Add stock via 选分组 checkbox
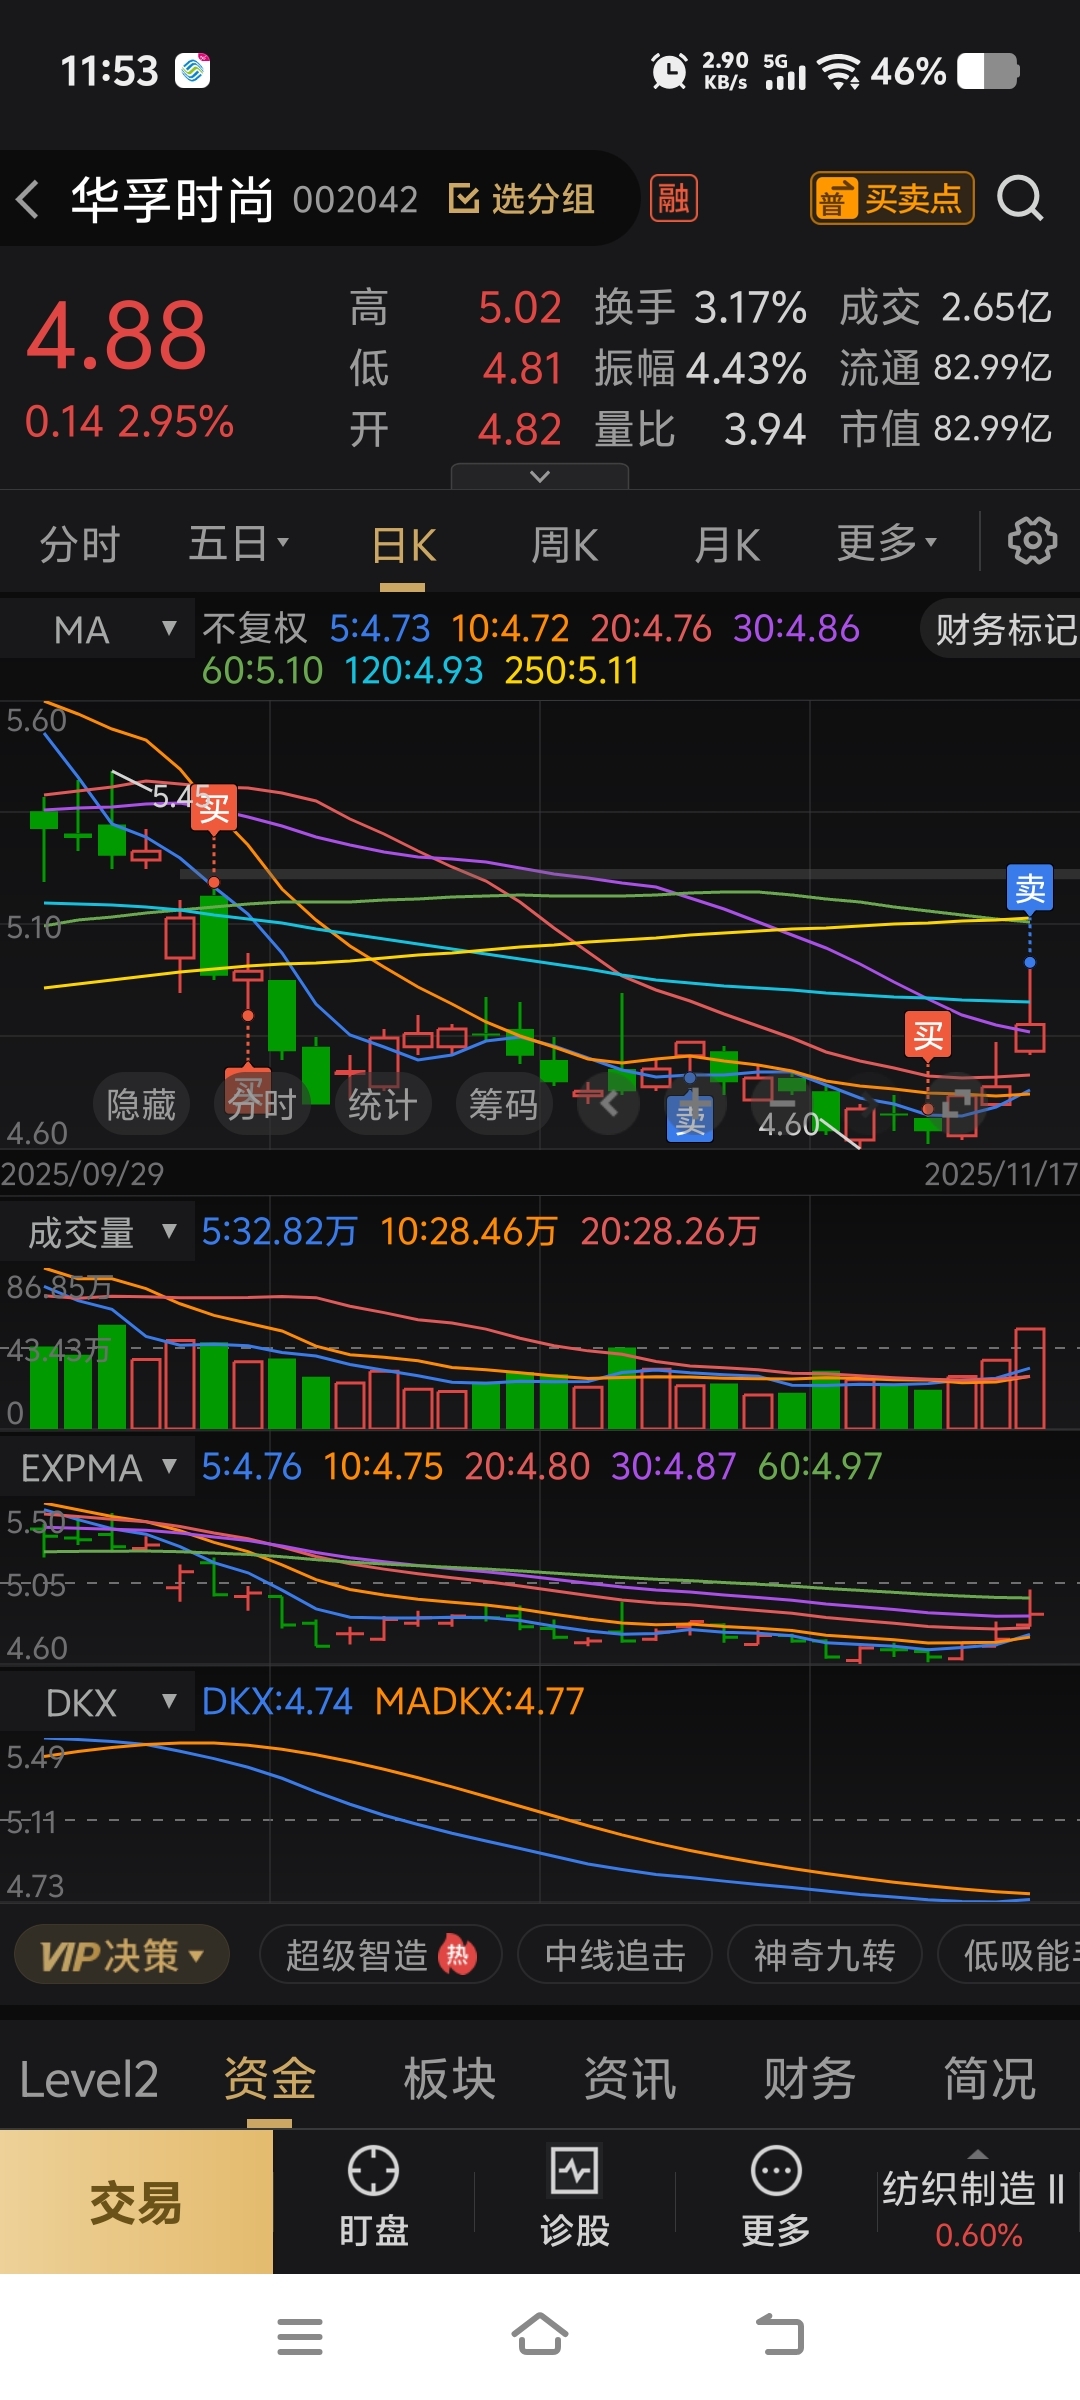Viewport: 1080px width, 2400px height. [x=521, y=198]
